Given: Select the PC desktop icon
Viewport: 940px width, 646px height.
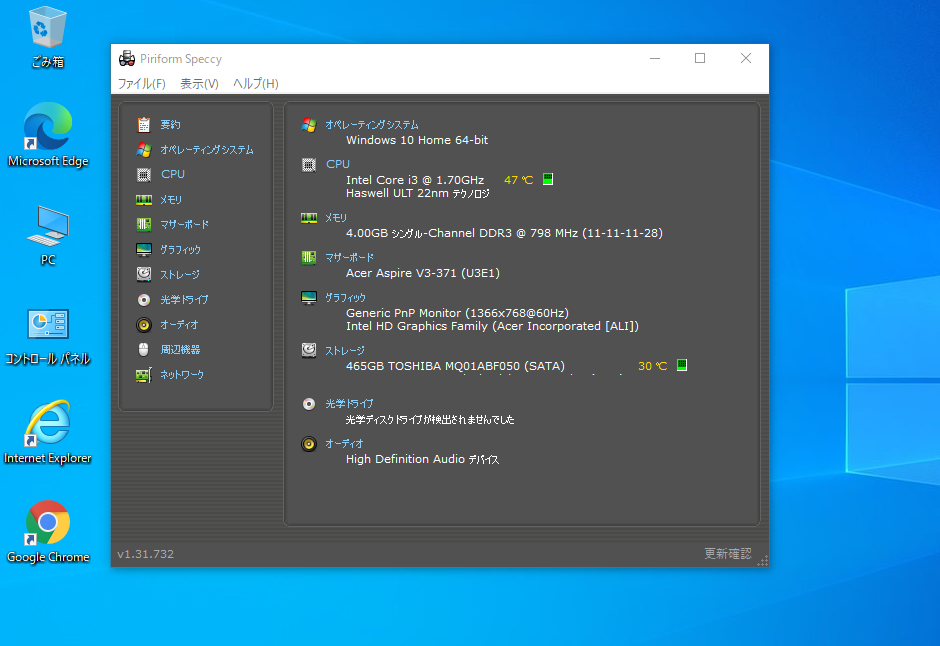Looking at the screenshot, I should pyautogui.click(x=48, y=236).
